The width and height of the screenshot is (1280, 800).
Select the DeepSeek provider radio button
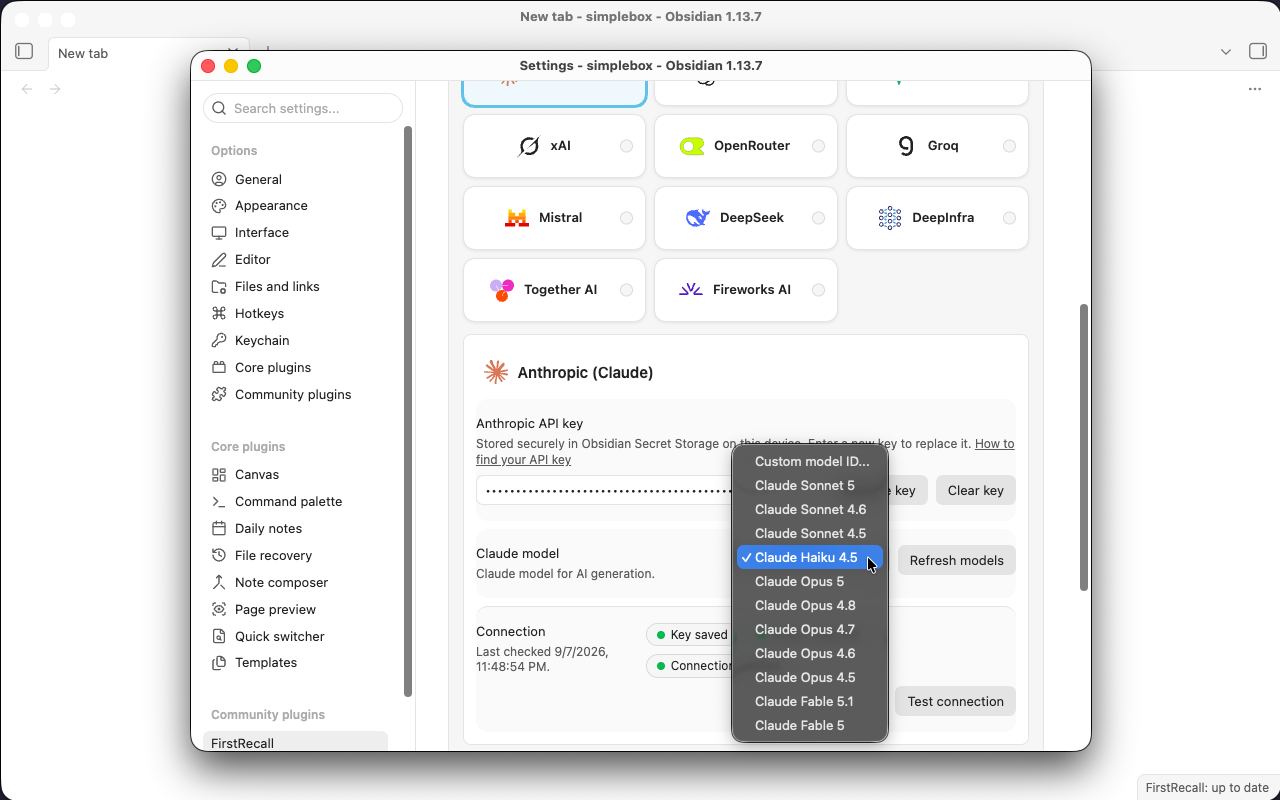click(x=818, y=218)
